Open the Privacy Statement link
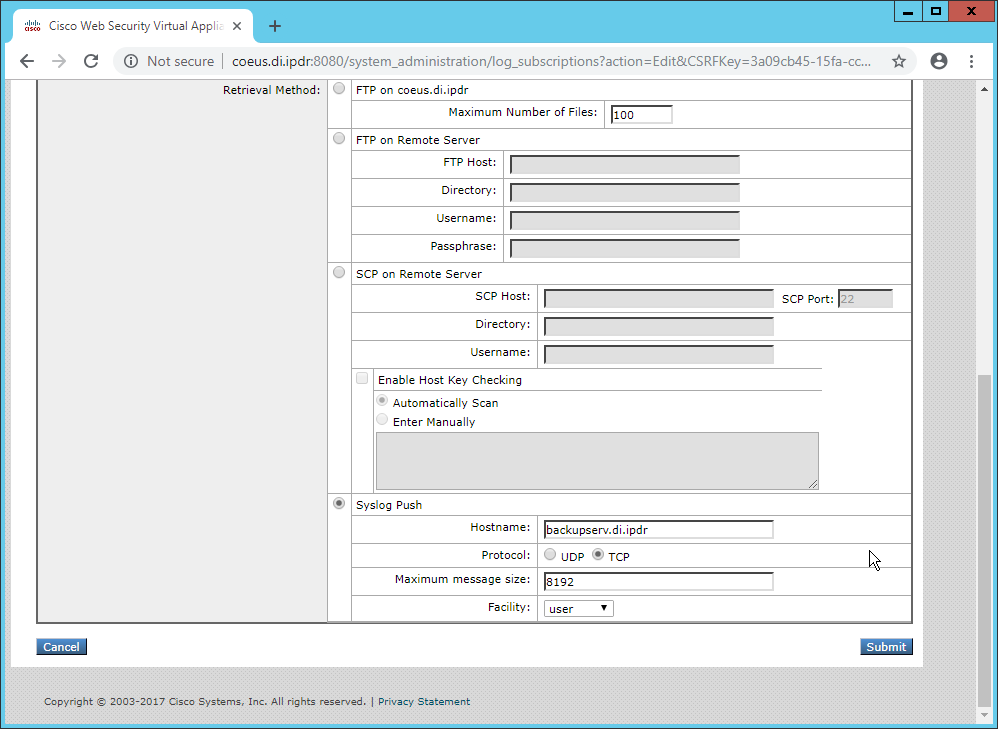This screenshot has height=729, width=998. point(424,702)
